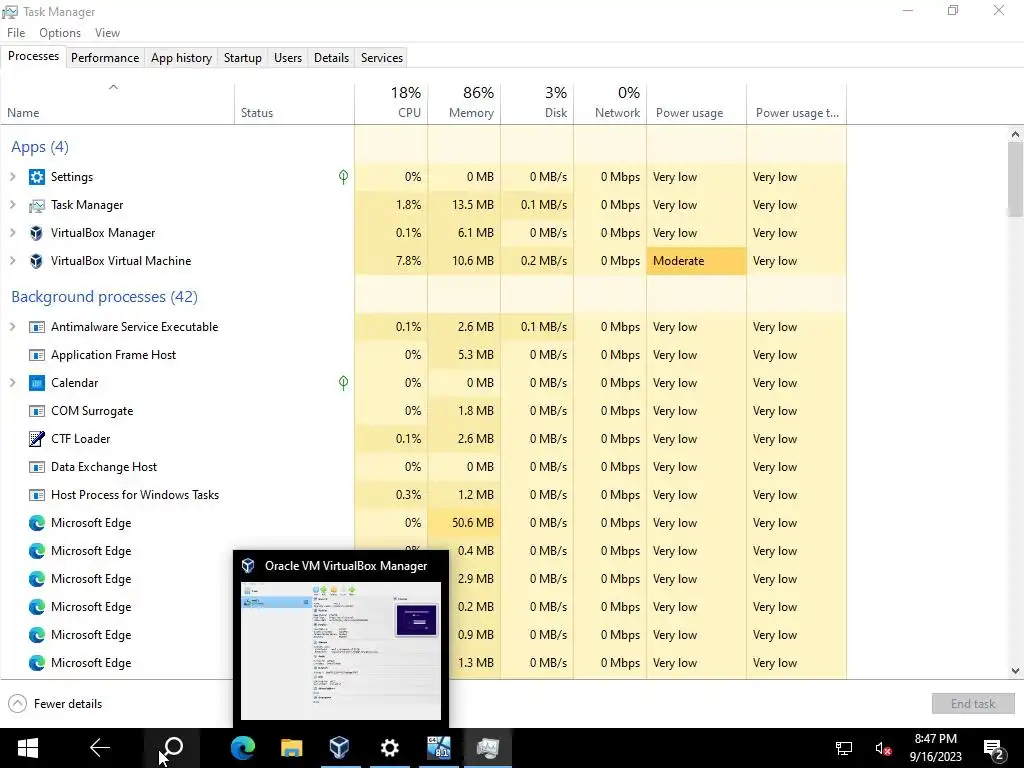Click the CTF Loader pen icon
The image size is (1024, 768).
(x=37, y=439)
